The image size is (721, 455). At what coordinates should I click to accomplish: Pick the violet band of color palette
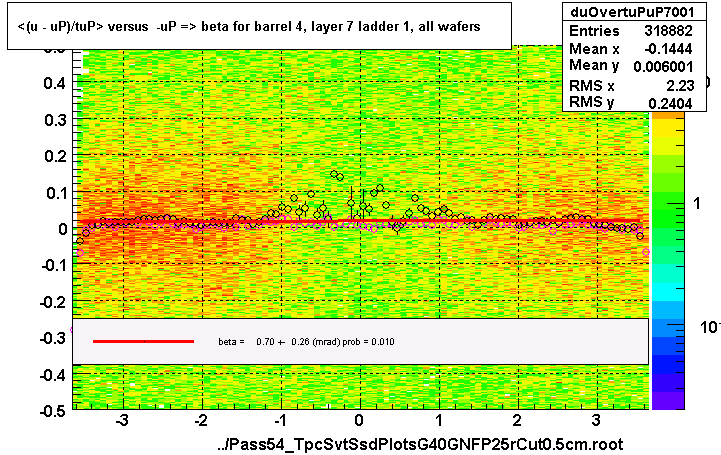(x=668, y=400)
